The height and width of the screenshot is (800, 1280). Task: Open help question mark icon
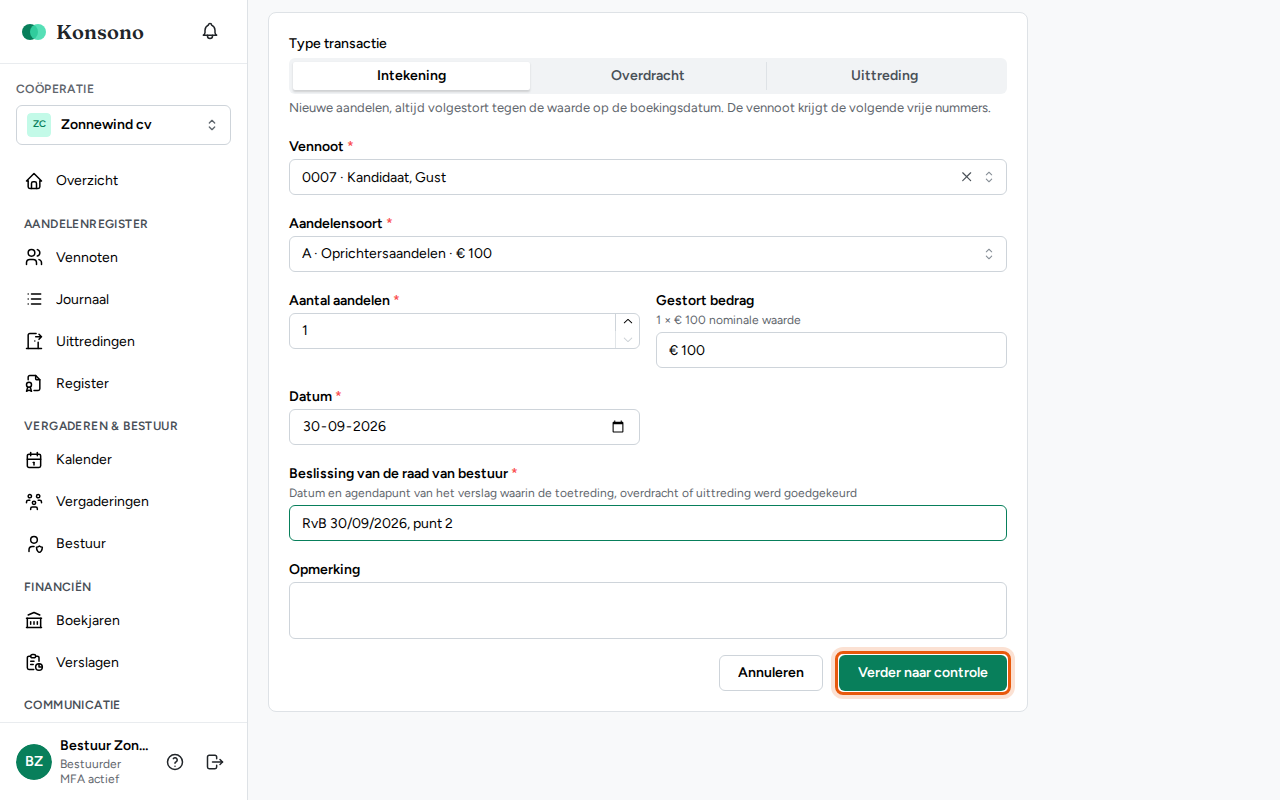175,762
